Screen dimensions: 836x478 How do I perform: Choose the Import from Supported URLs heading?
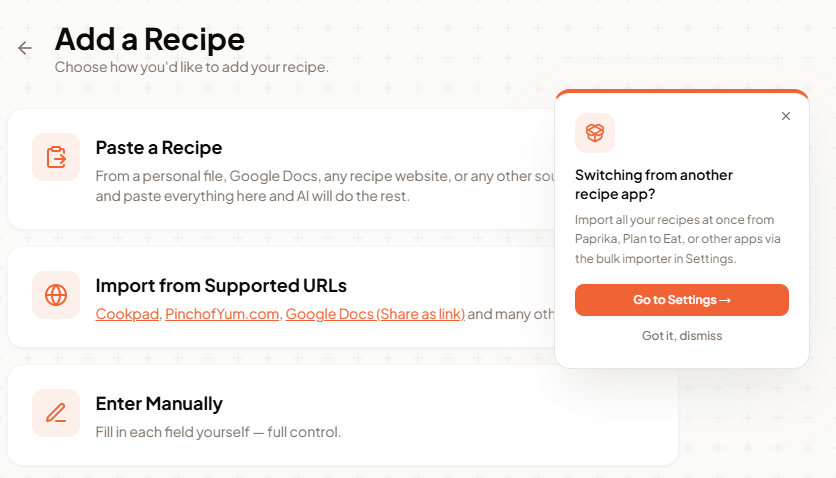tap(221, 285)
